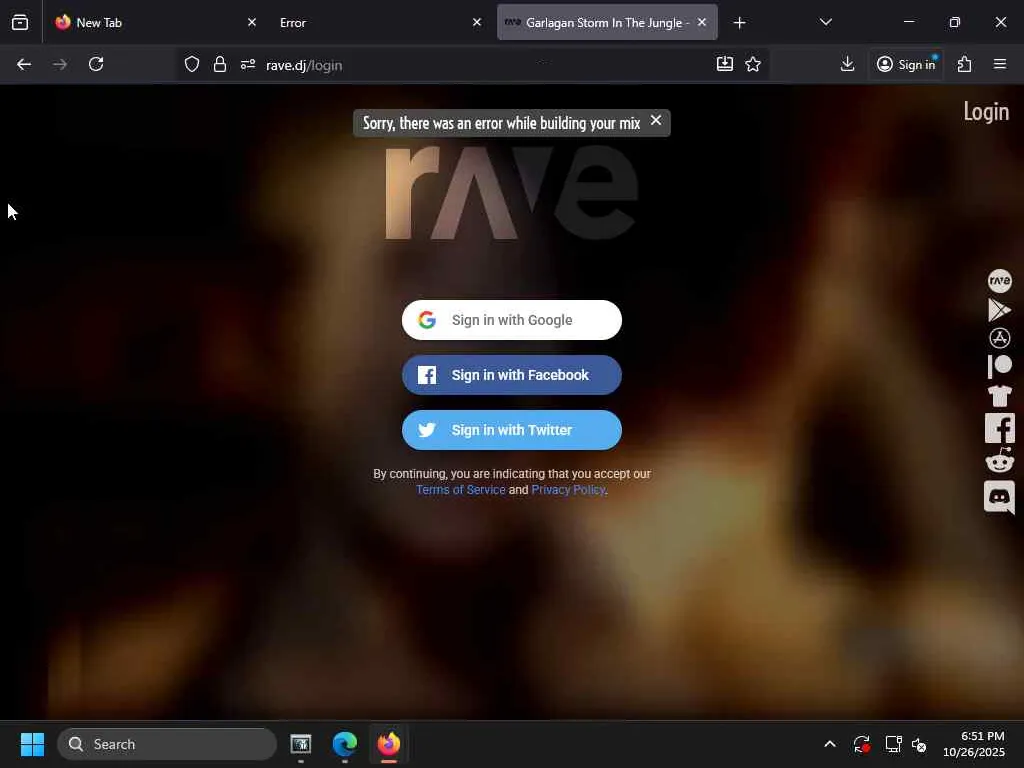Open the Reddit icon in sidebar

pyautogui.click(x=999, y=460)
